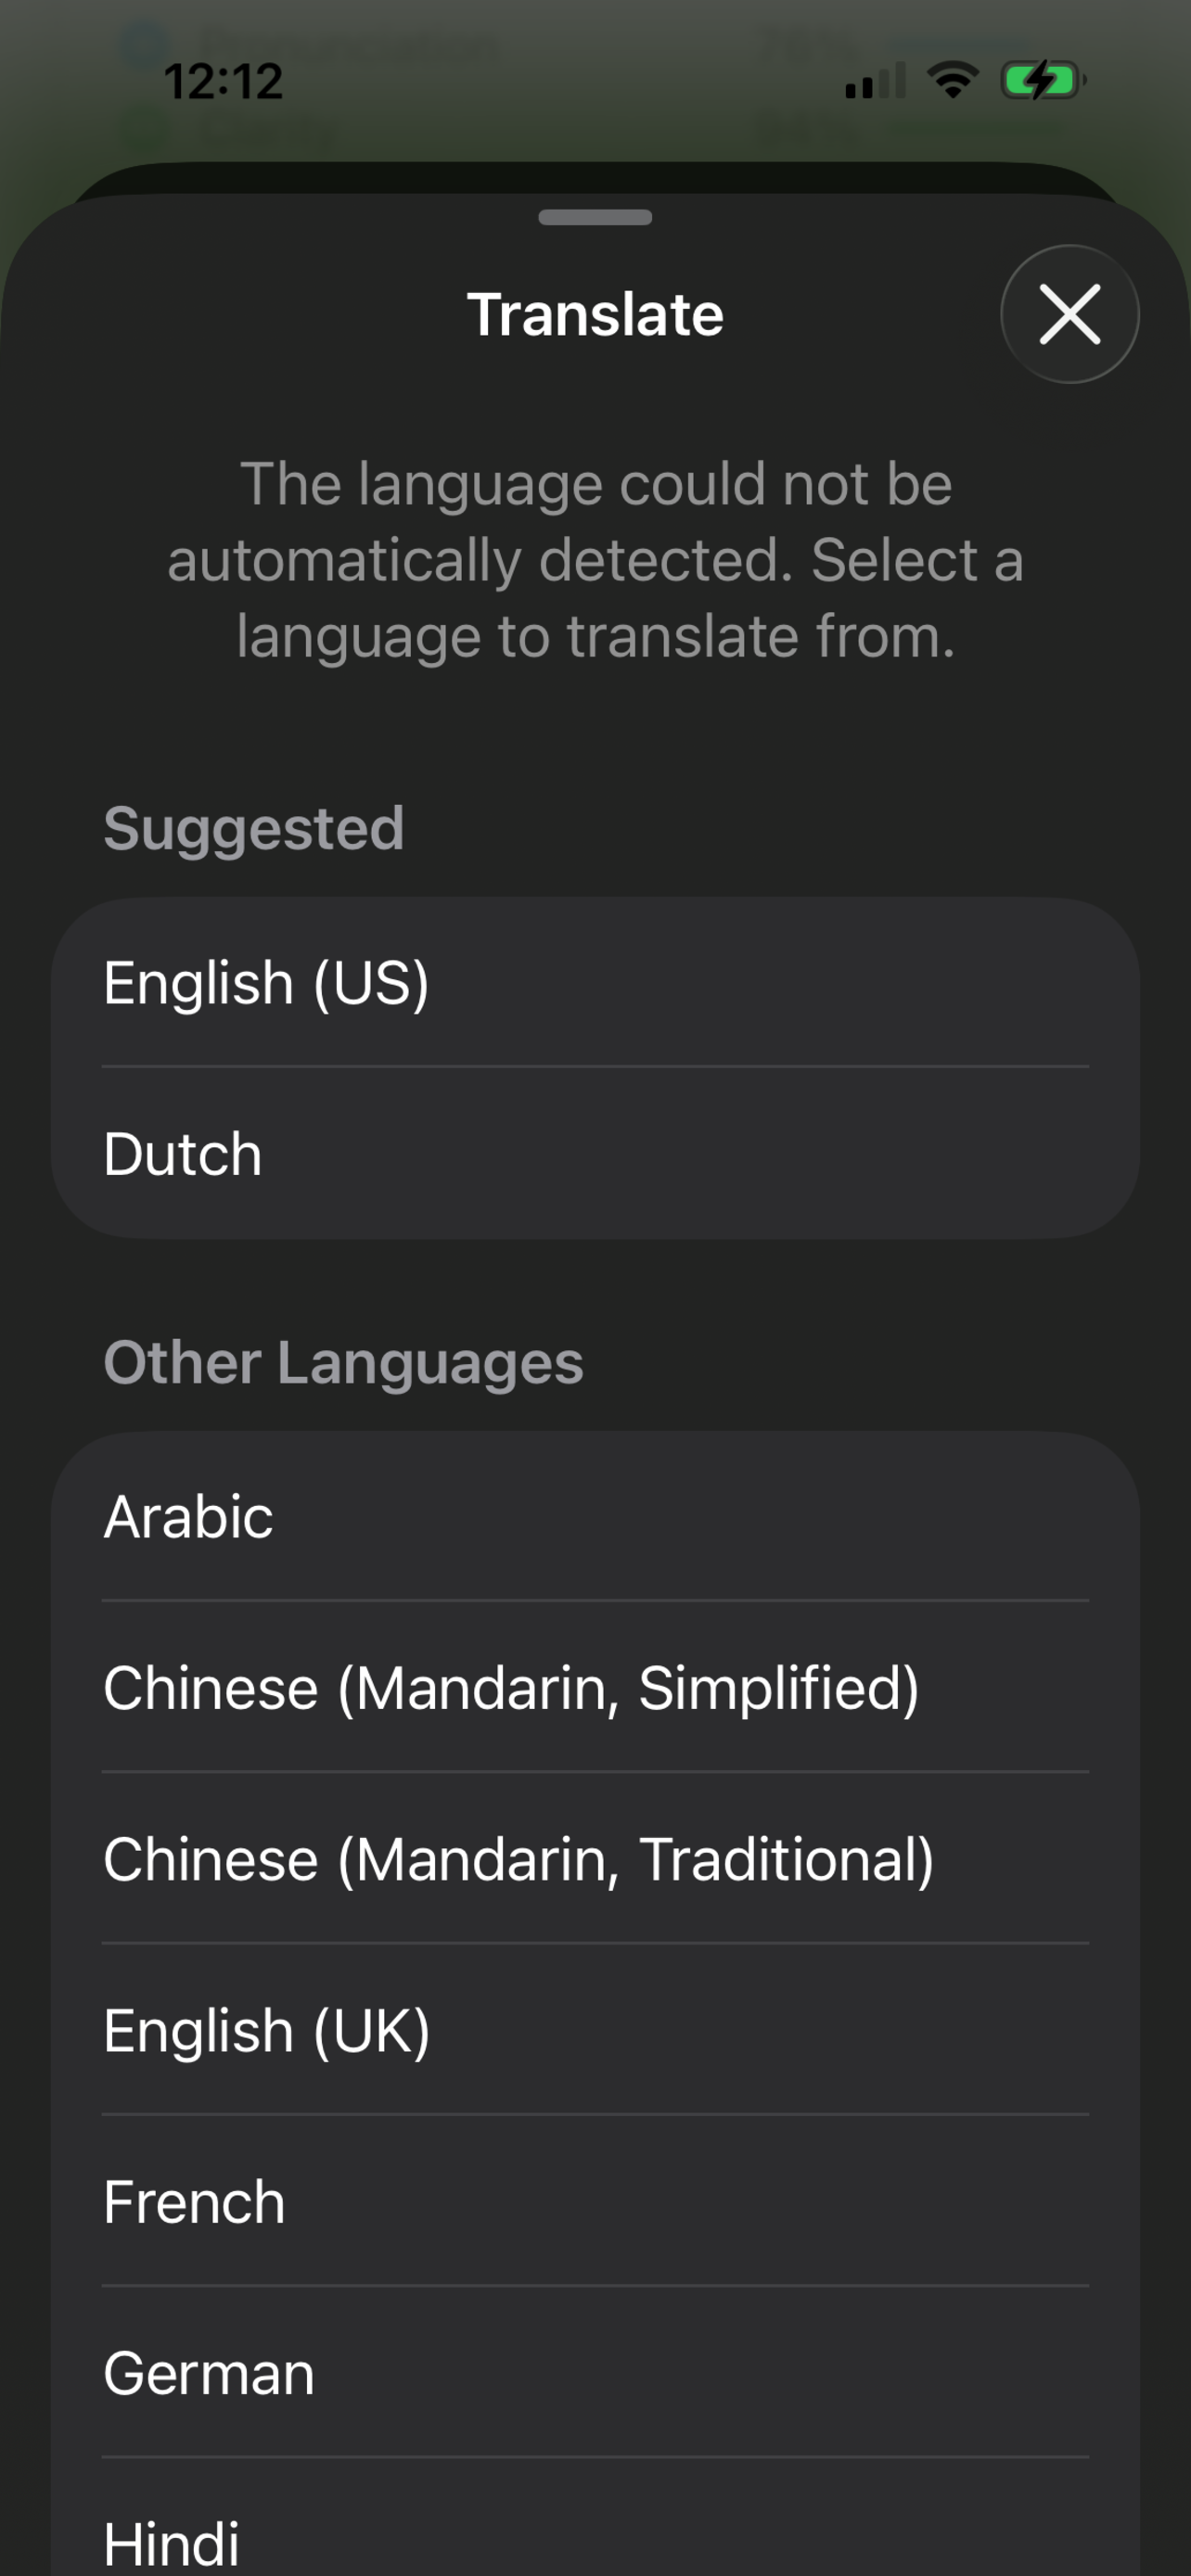Select Hindi at the bottom
This screenshot has height=2576, width=1191.
[x=172, y=2542]
